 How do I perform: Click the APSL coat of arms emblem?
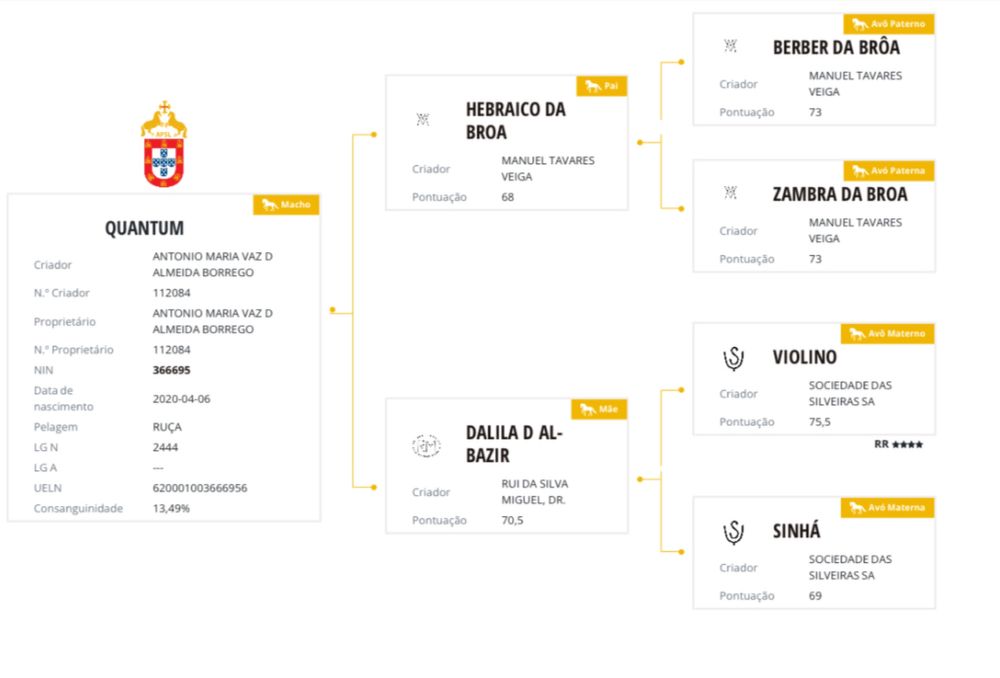163,145
